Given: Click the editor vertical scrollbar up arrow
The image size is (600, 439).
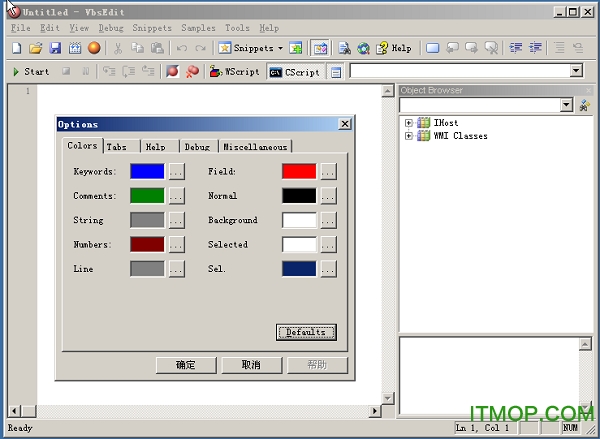Looking at the screenshot, I should (x=387, y=91).
